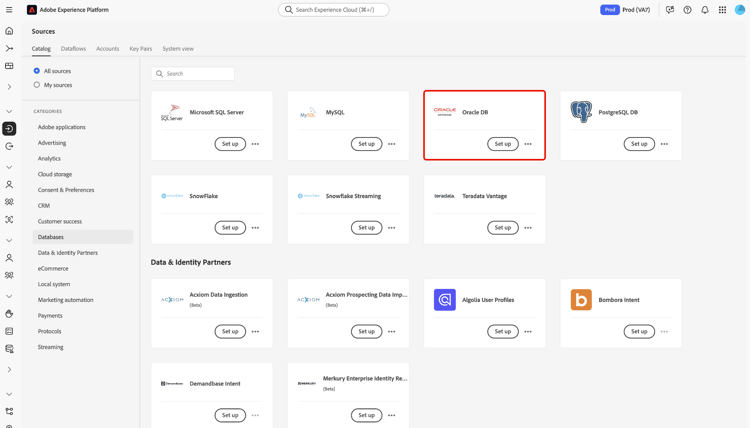Select the Streaming category
Image resolution: width=750 pixels, height=428 pixels.
pos(51,347)
